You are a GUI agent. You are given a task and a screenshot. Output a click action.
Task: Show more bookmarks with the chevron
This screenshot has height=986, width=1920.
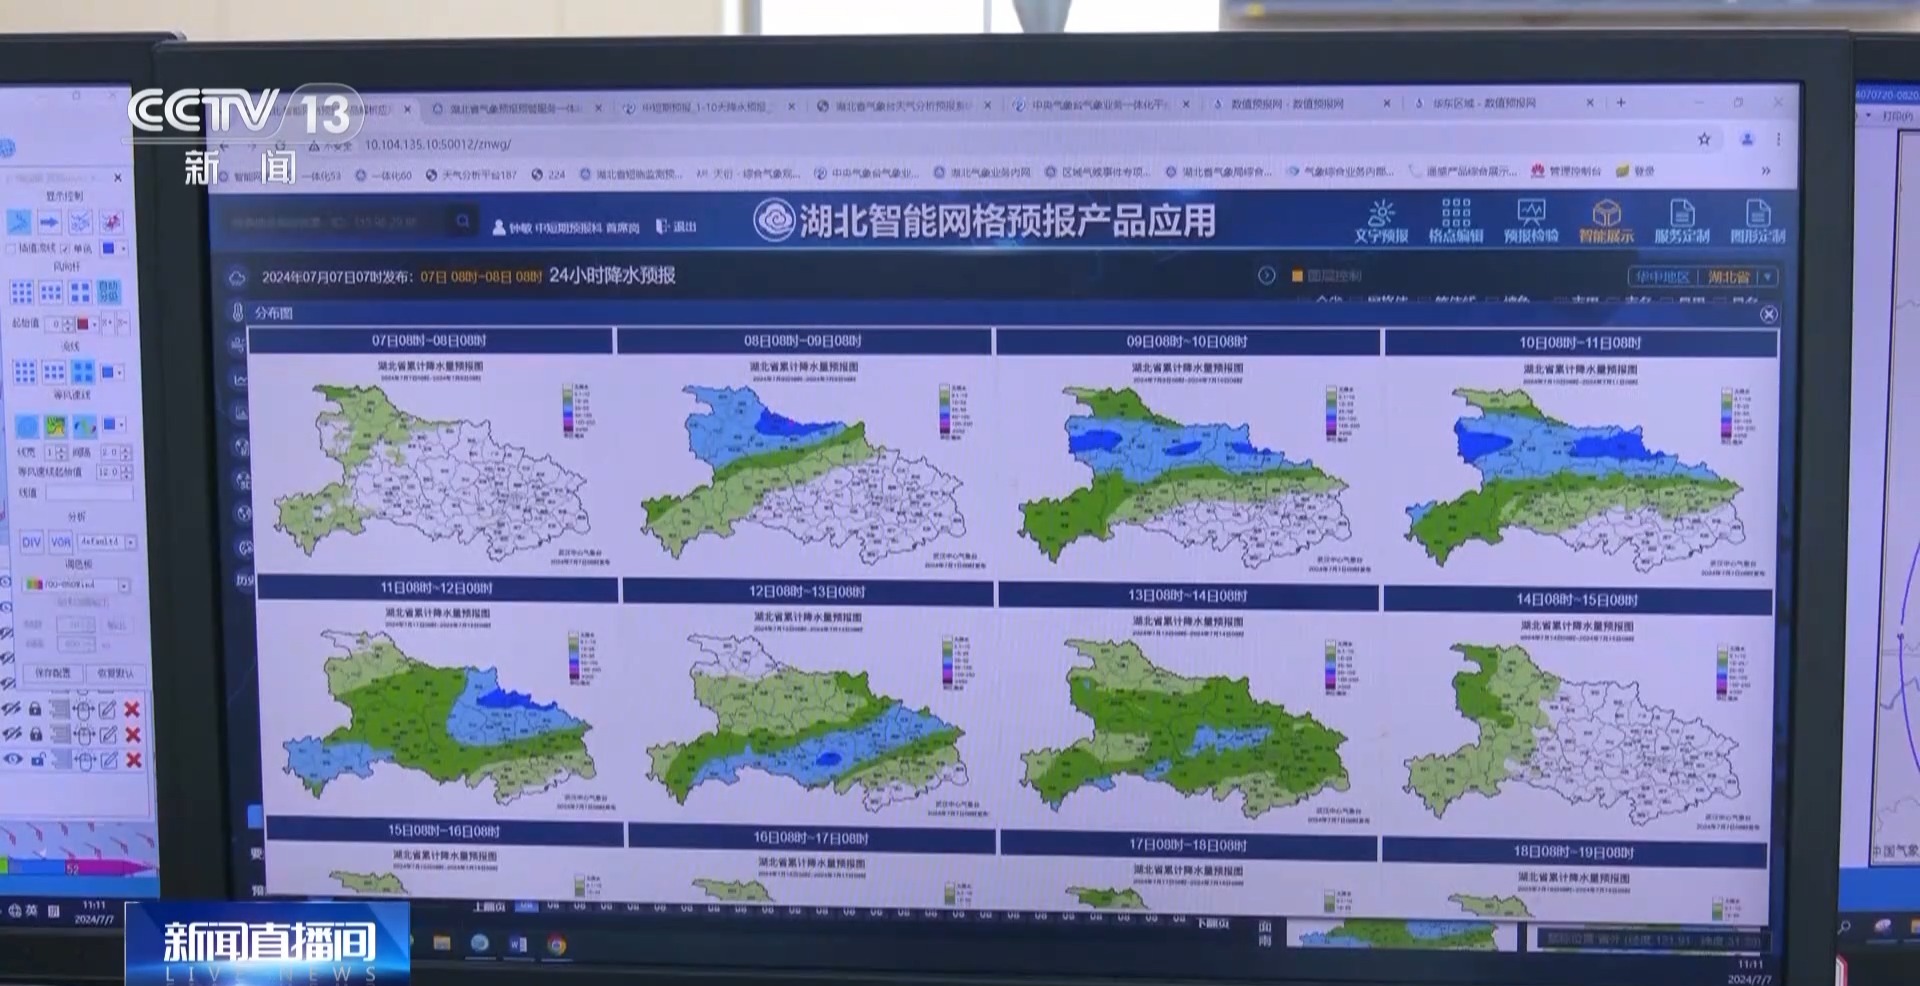pyautogui.click(x=1766, y=171)
